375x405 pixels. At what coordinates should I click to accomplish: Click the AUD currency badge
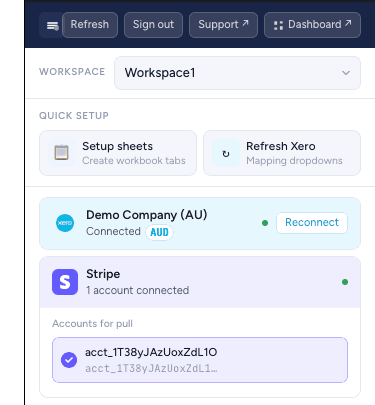coord(159,232)
